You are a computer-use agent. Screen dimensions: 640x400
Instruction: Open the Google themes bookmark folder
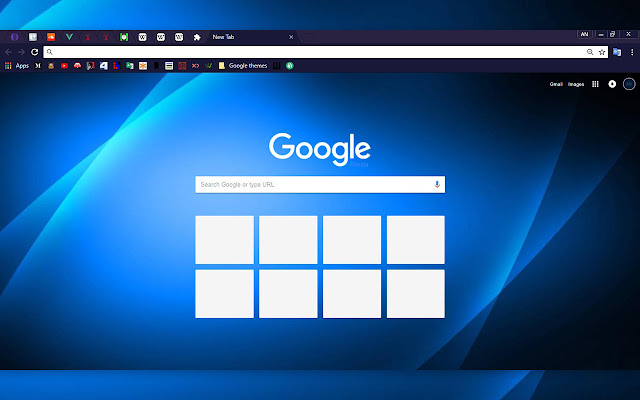click(243, 65)
